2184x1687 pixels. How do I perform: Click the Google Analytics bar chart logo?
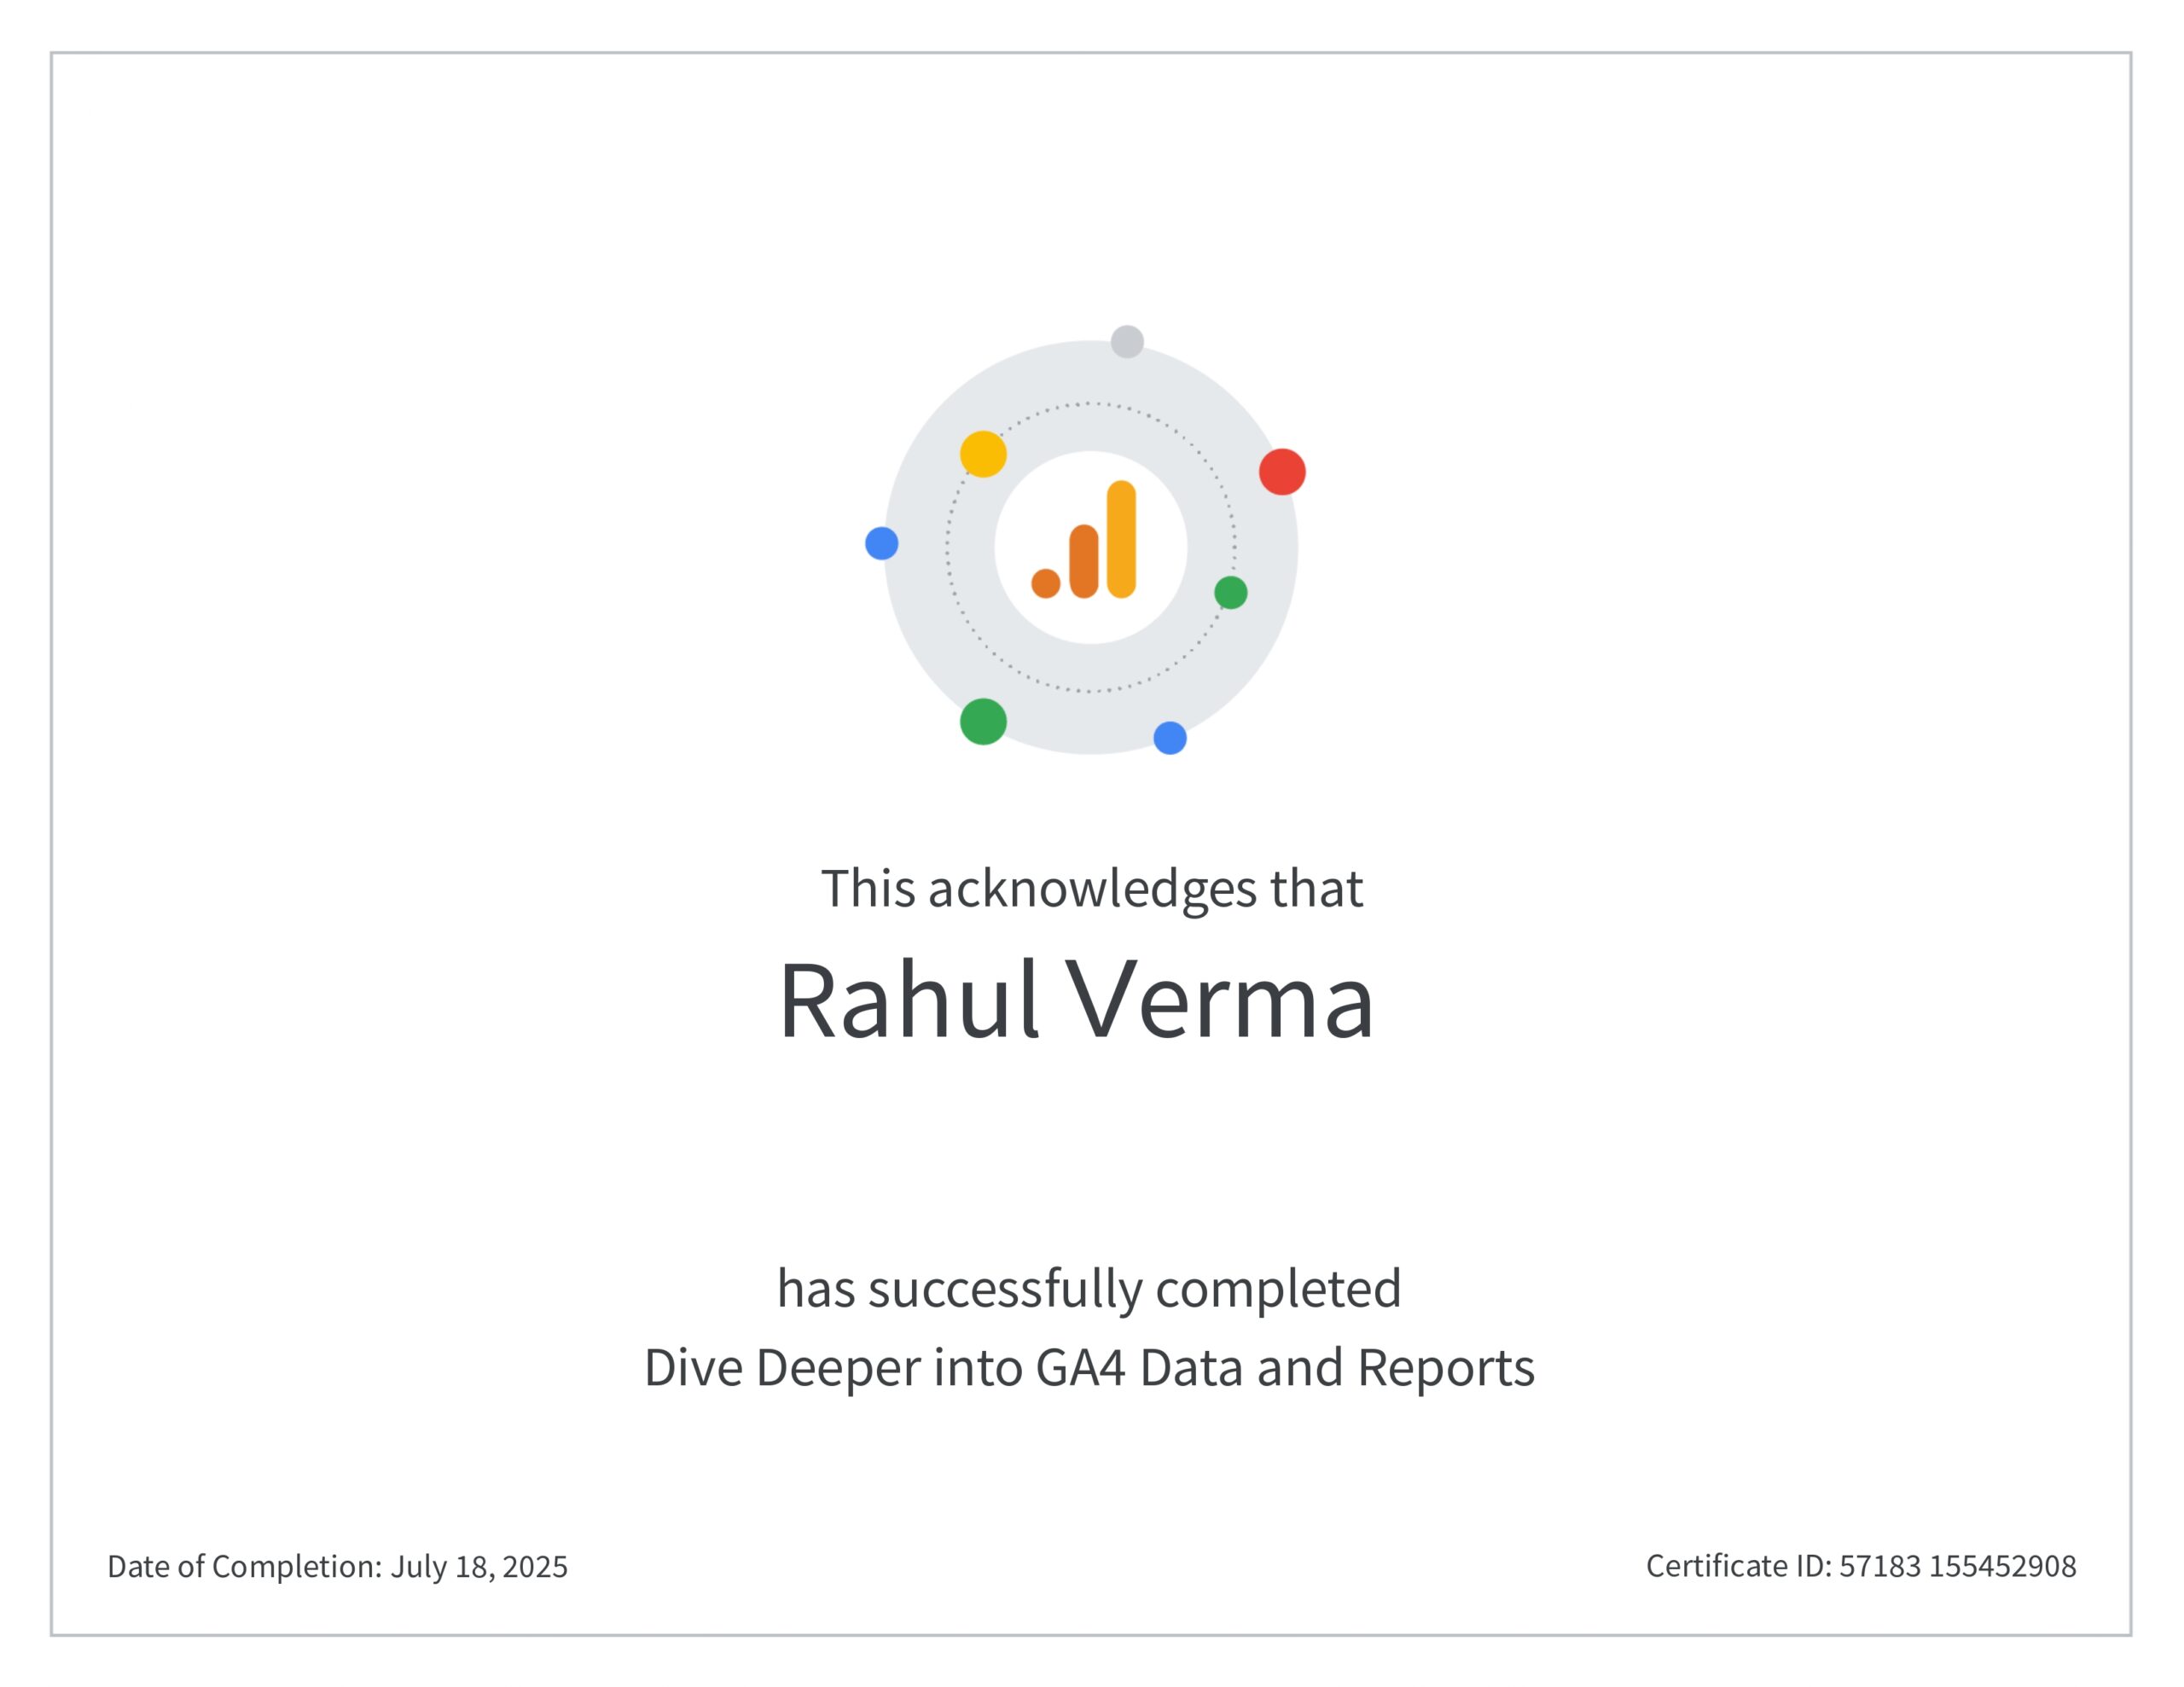pos(1084,540)
